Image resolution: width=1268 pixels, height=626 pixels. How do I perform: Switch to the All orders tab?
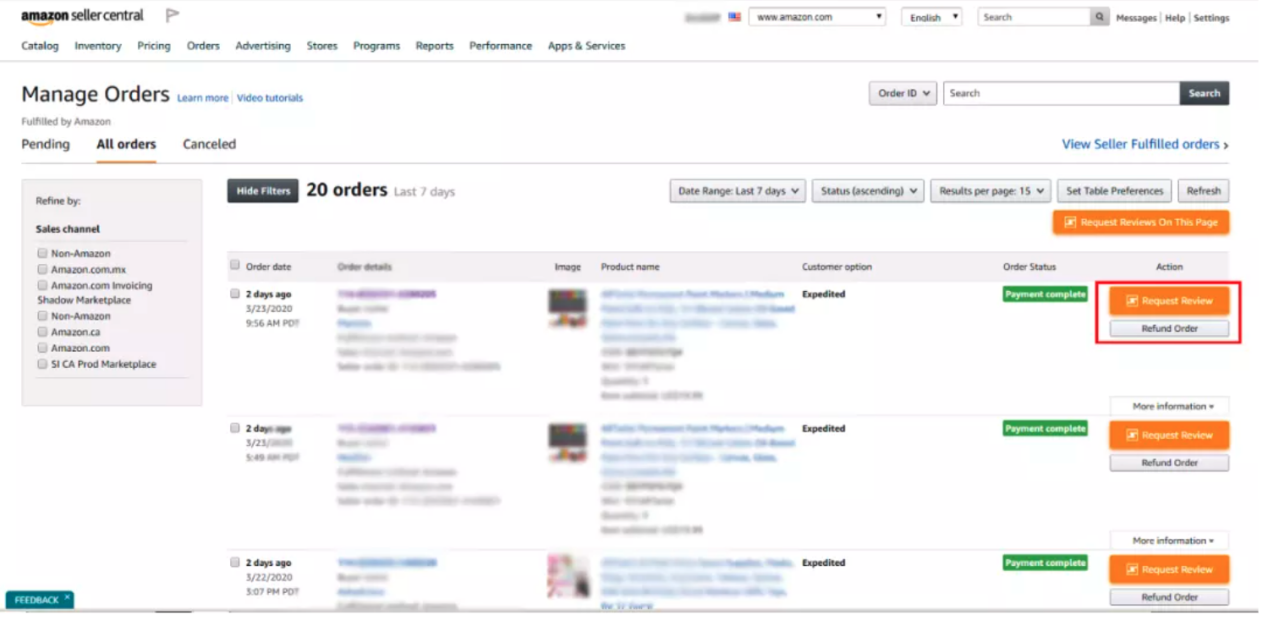(x=126, y=144)
